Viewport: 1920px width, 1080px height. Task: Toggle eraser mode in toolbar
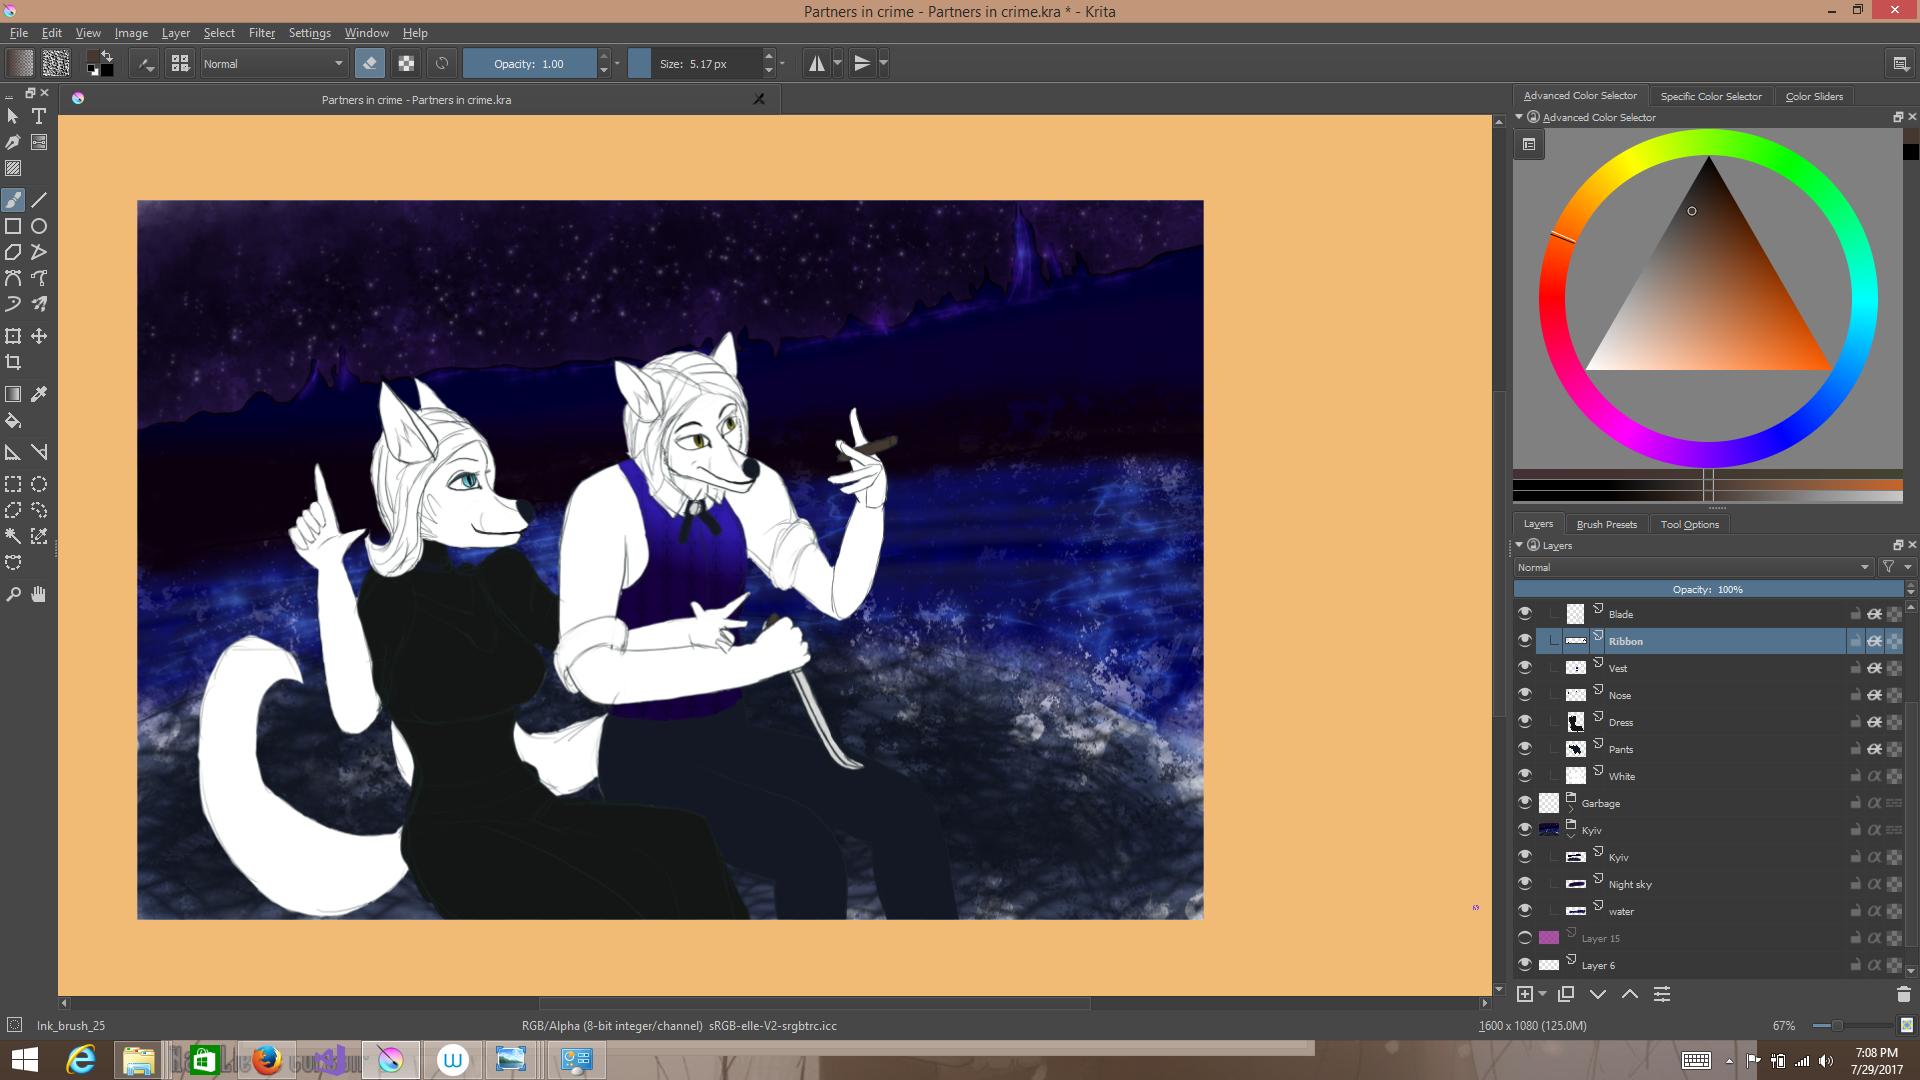pyautogui.click(x=370, y=64)
